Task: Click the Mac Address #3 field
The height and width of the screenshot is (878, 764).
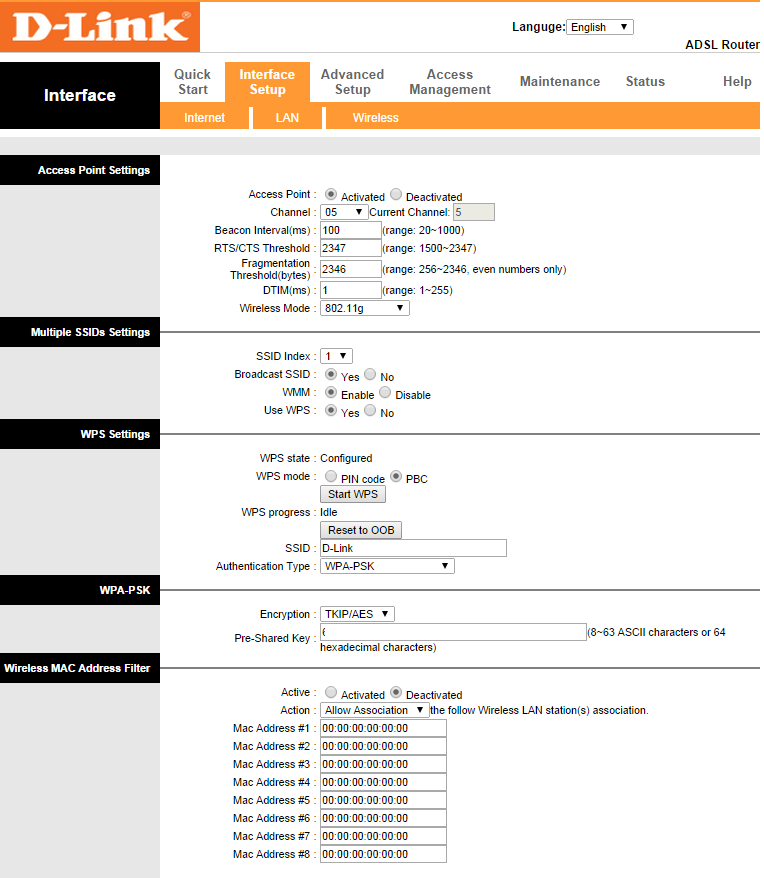Action: point(383,764)
